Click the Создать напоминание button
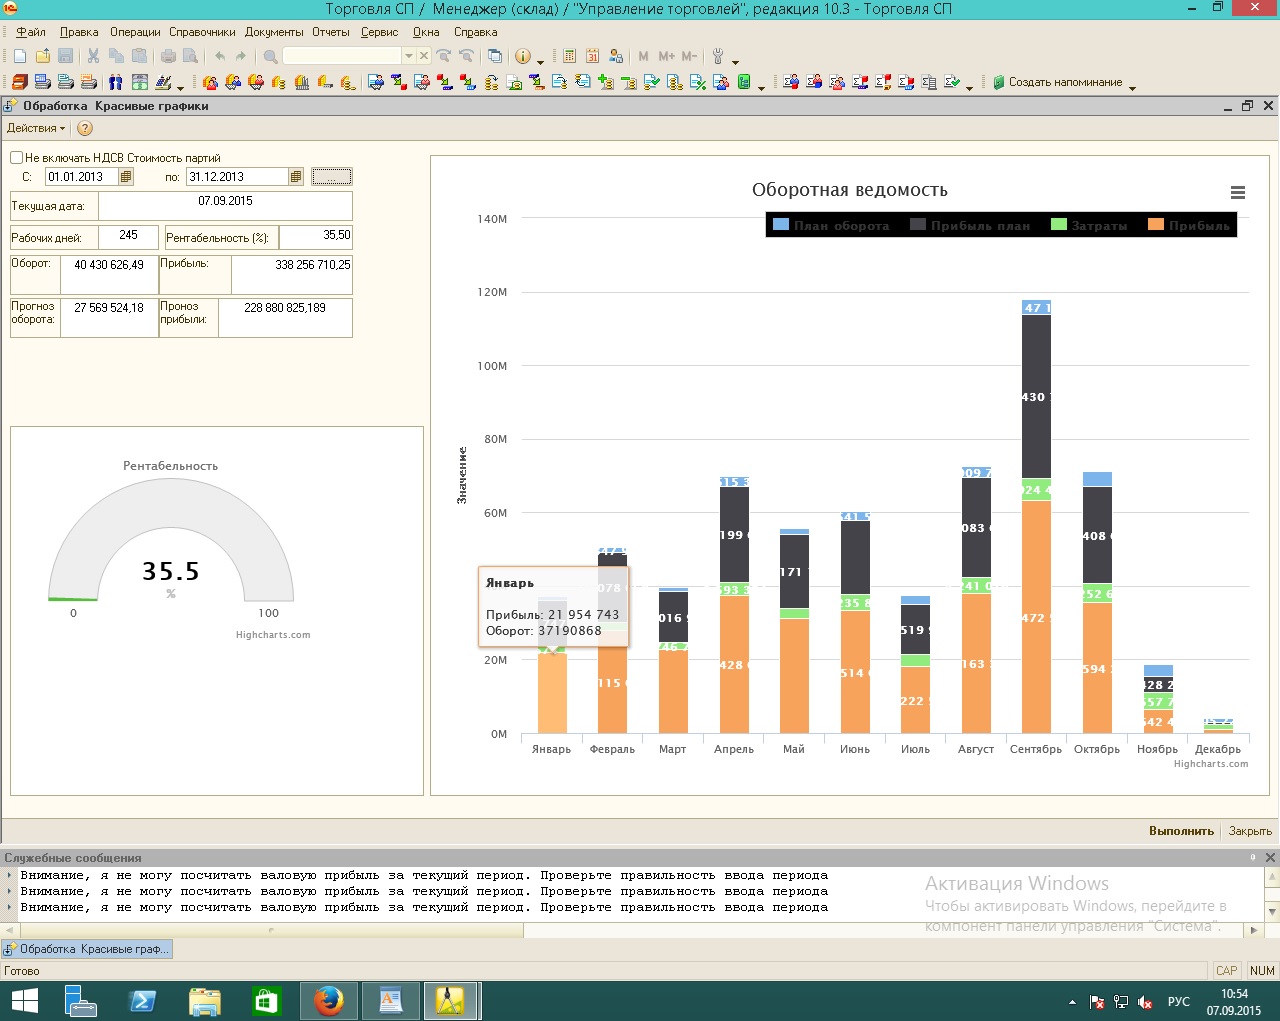 tap(1058, 82)
